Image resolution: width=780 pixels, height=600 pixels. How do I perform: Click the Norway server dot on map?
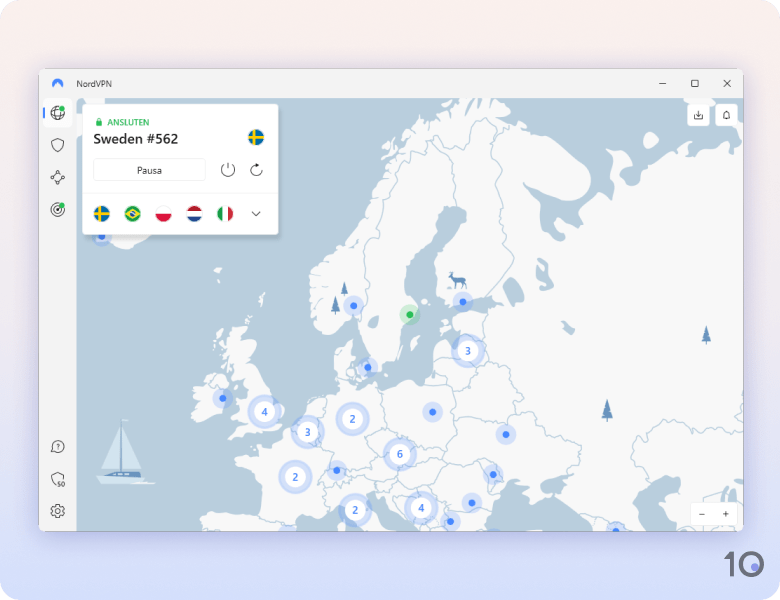point(354,306)
